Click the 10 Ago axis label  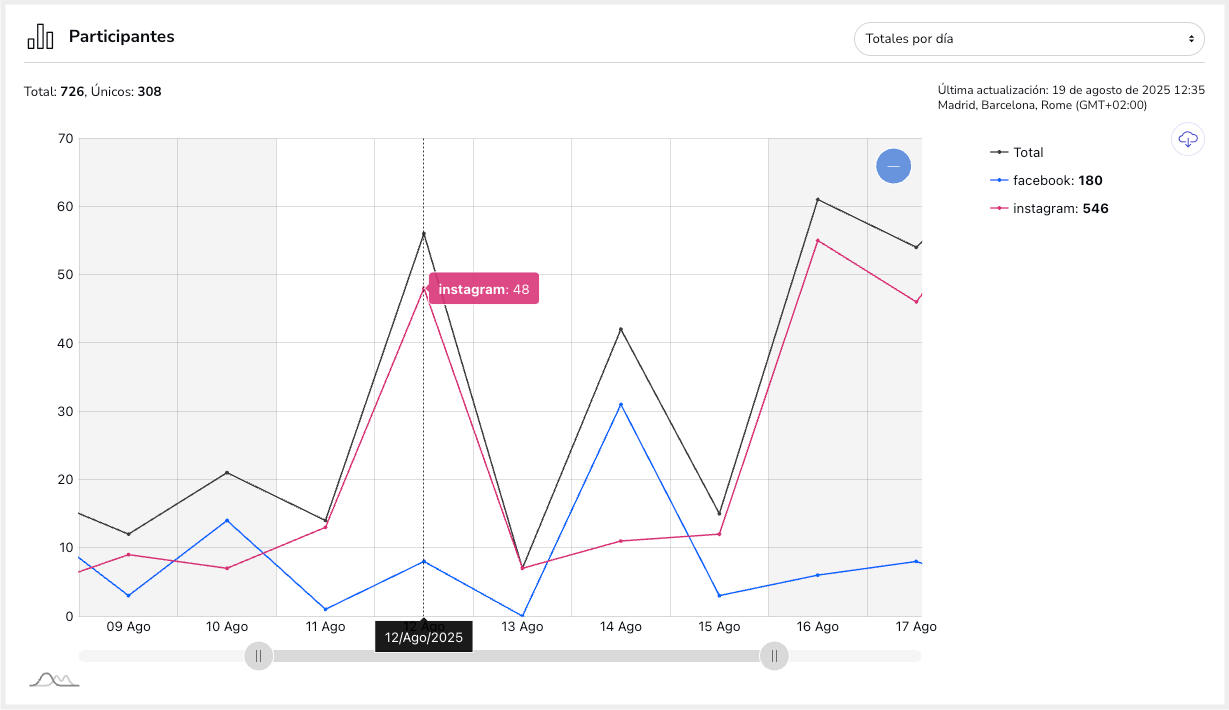coord(227,627)
